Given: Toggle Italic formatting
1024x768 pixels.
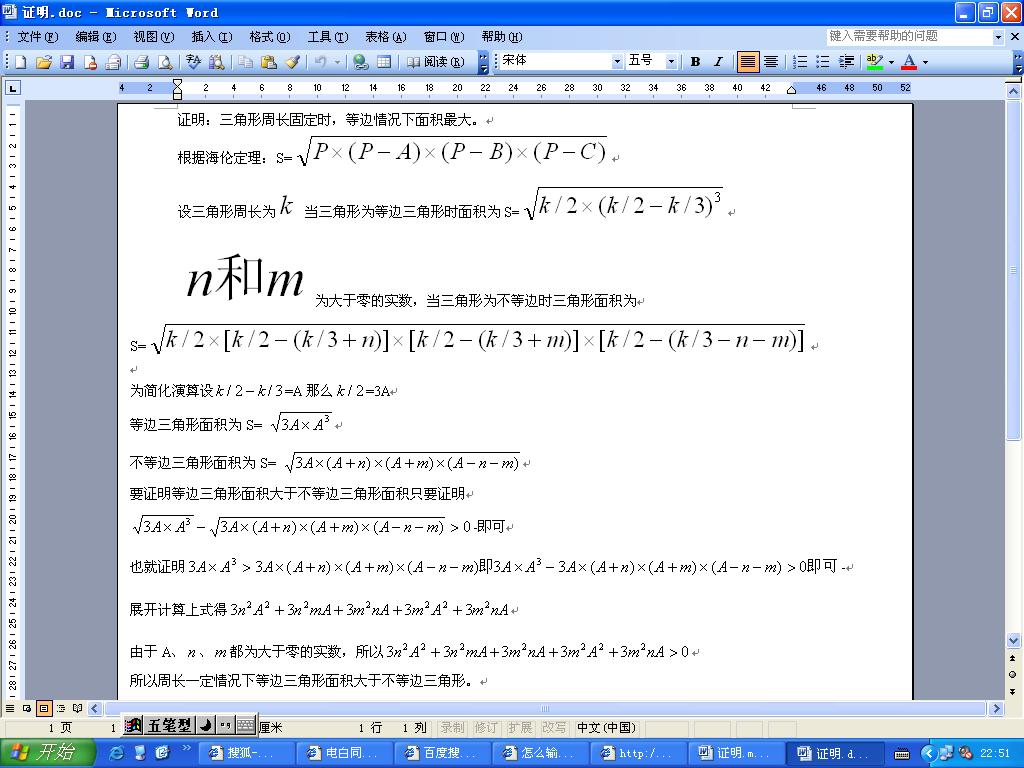Looking at the screenshot, I should (x=717, y=62).
